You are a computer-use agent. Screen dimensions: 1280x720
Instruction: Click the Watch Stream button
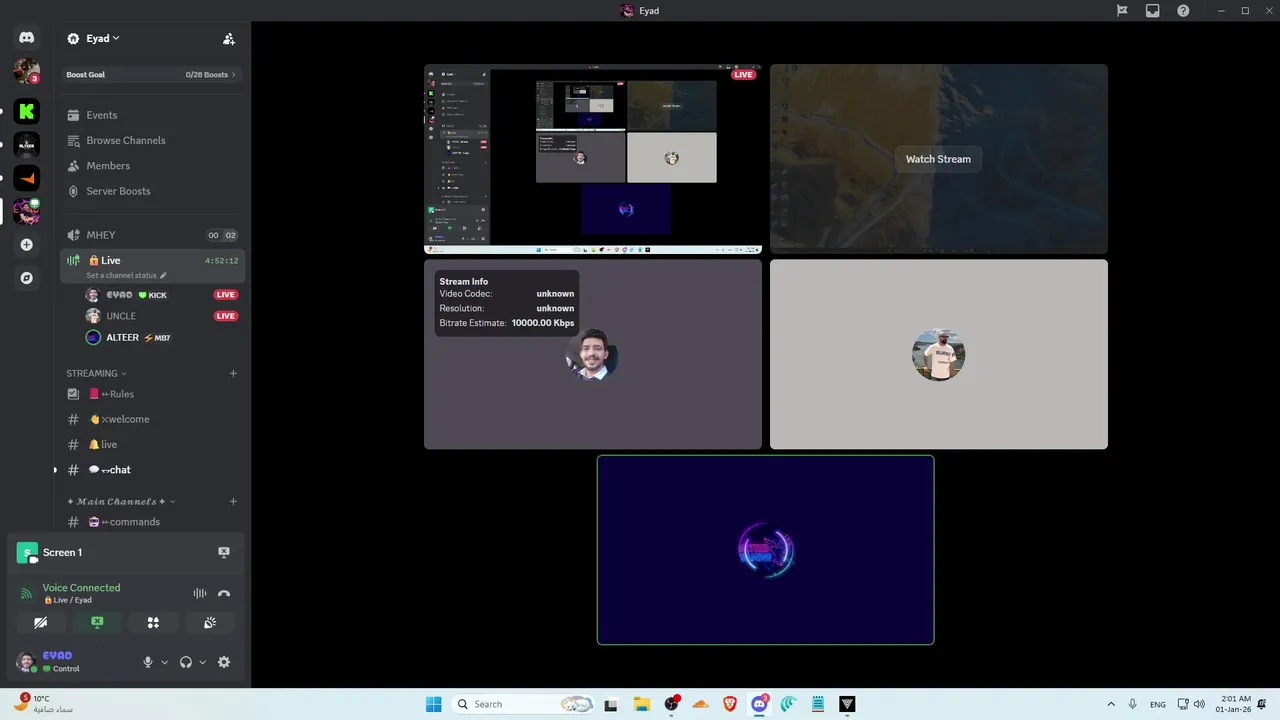938,159
